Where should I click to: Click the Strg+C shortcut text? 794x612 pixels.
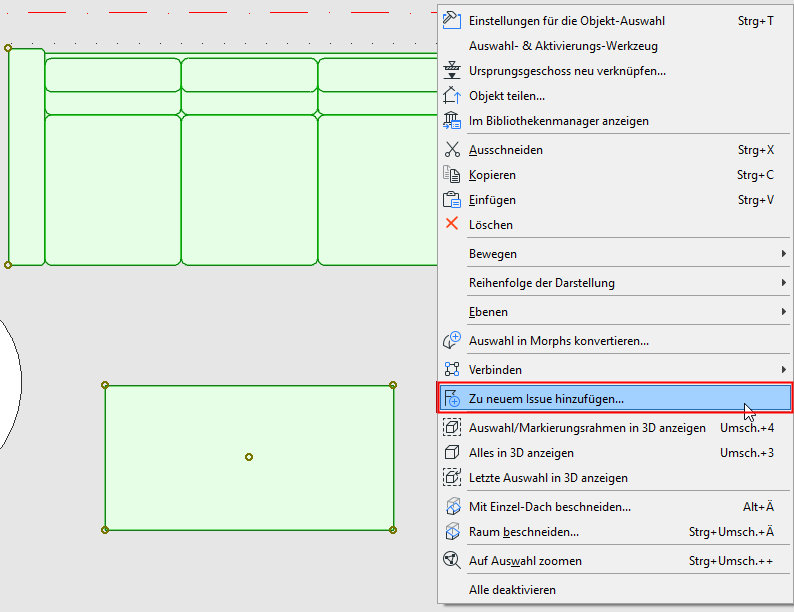(756, 175)
